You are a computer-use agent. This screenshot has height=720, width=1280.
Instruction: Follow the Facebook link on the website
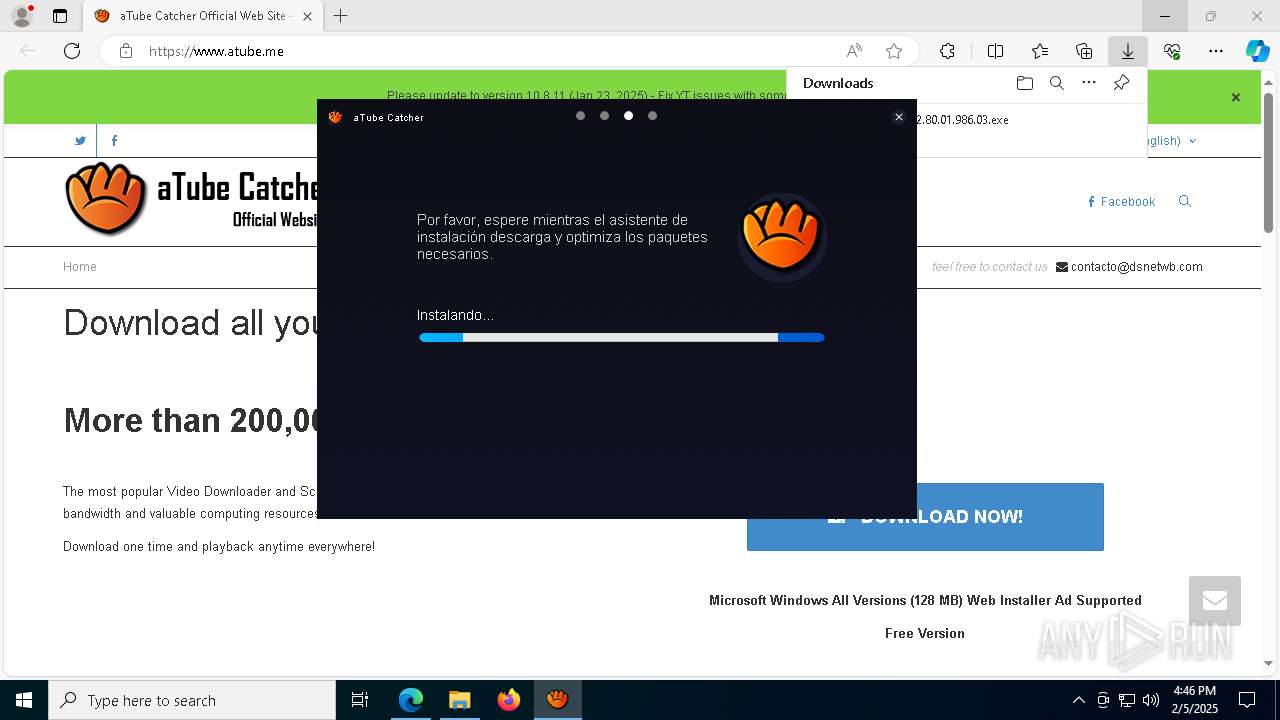(x=1121, y=202)
